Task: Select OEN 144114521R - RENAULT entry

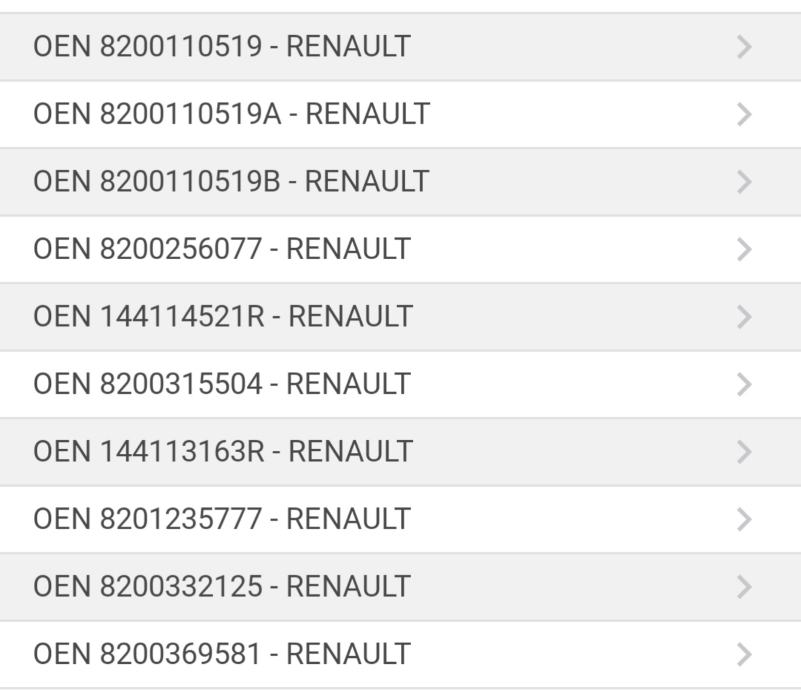Action: click(x=222, y=316)
